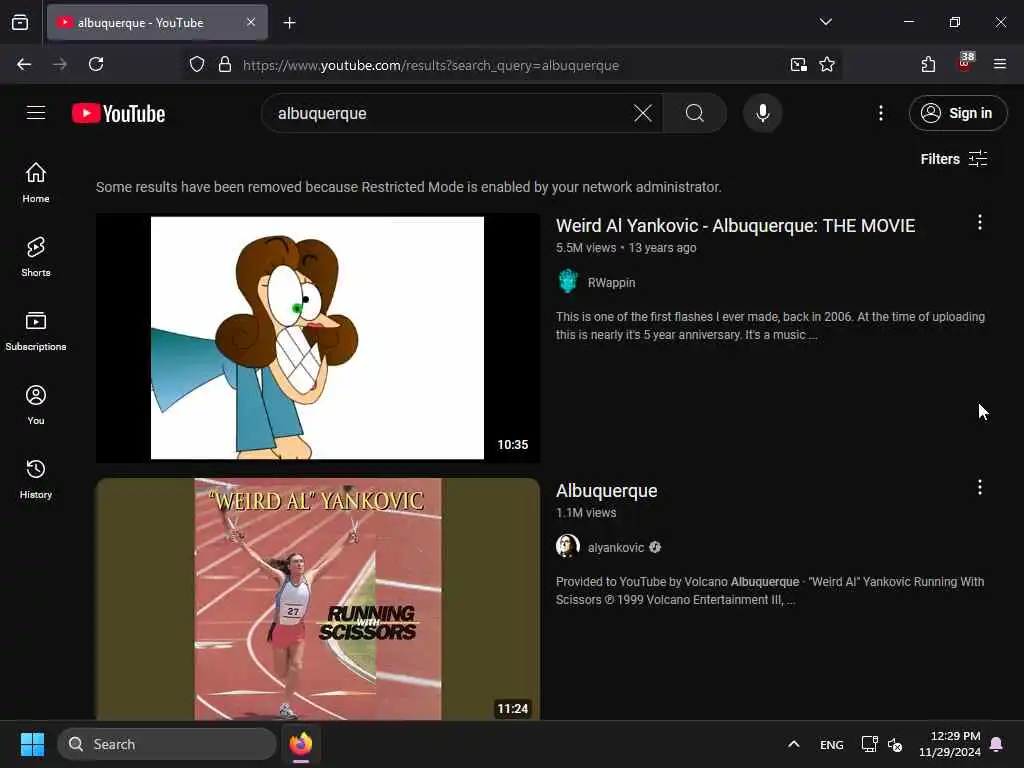Go back in Firefox

click(24, 64)
